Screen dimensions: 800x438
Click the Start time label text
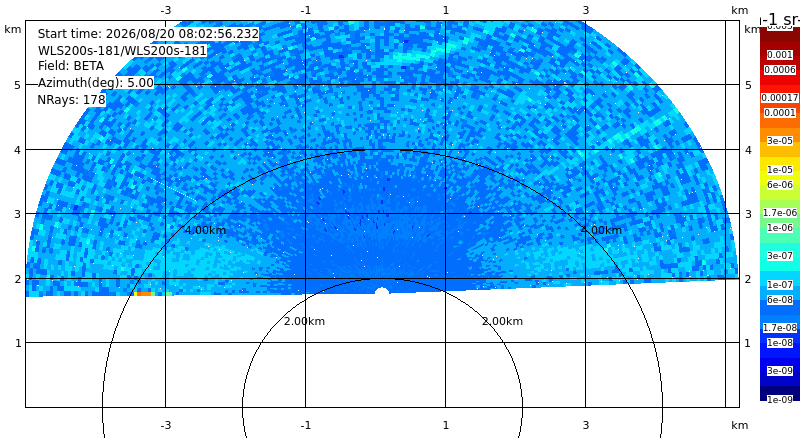coord(148,34)
